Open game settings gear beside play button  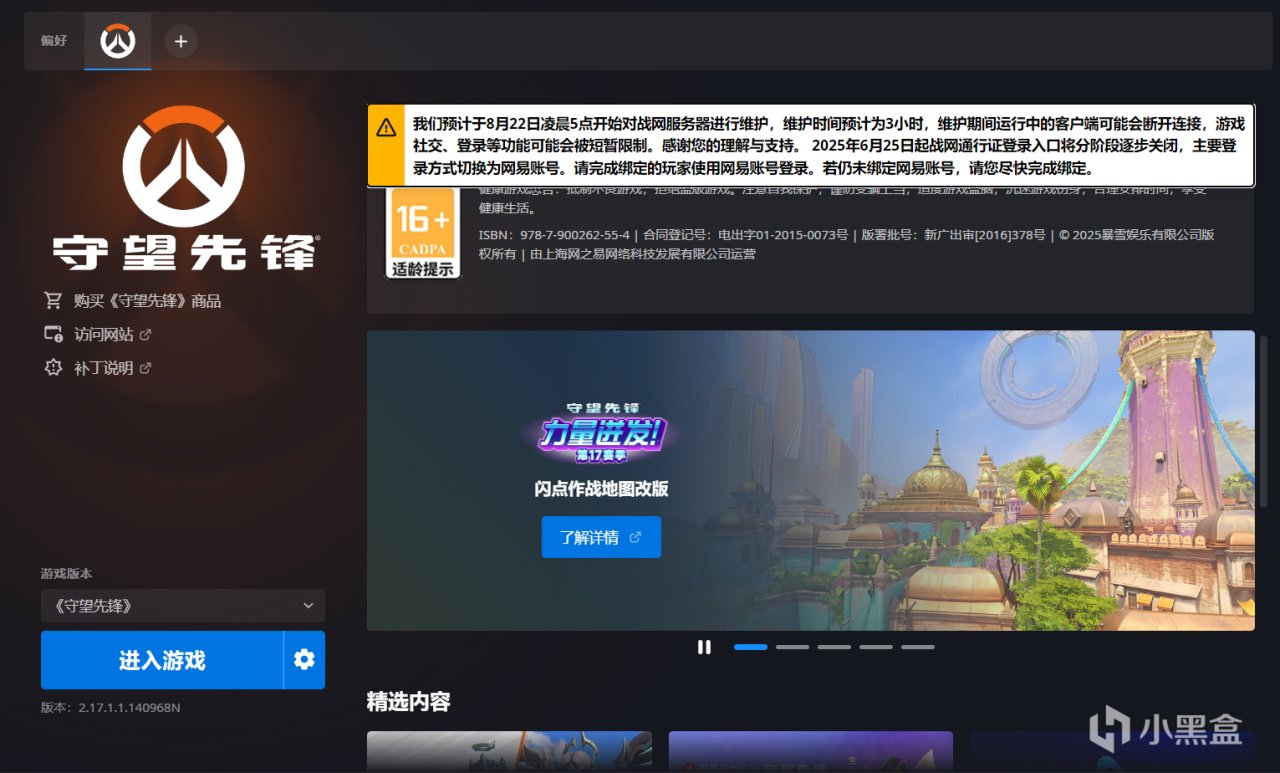tap(304, 660)
